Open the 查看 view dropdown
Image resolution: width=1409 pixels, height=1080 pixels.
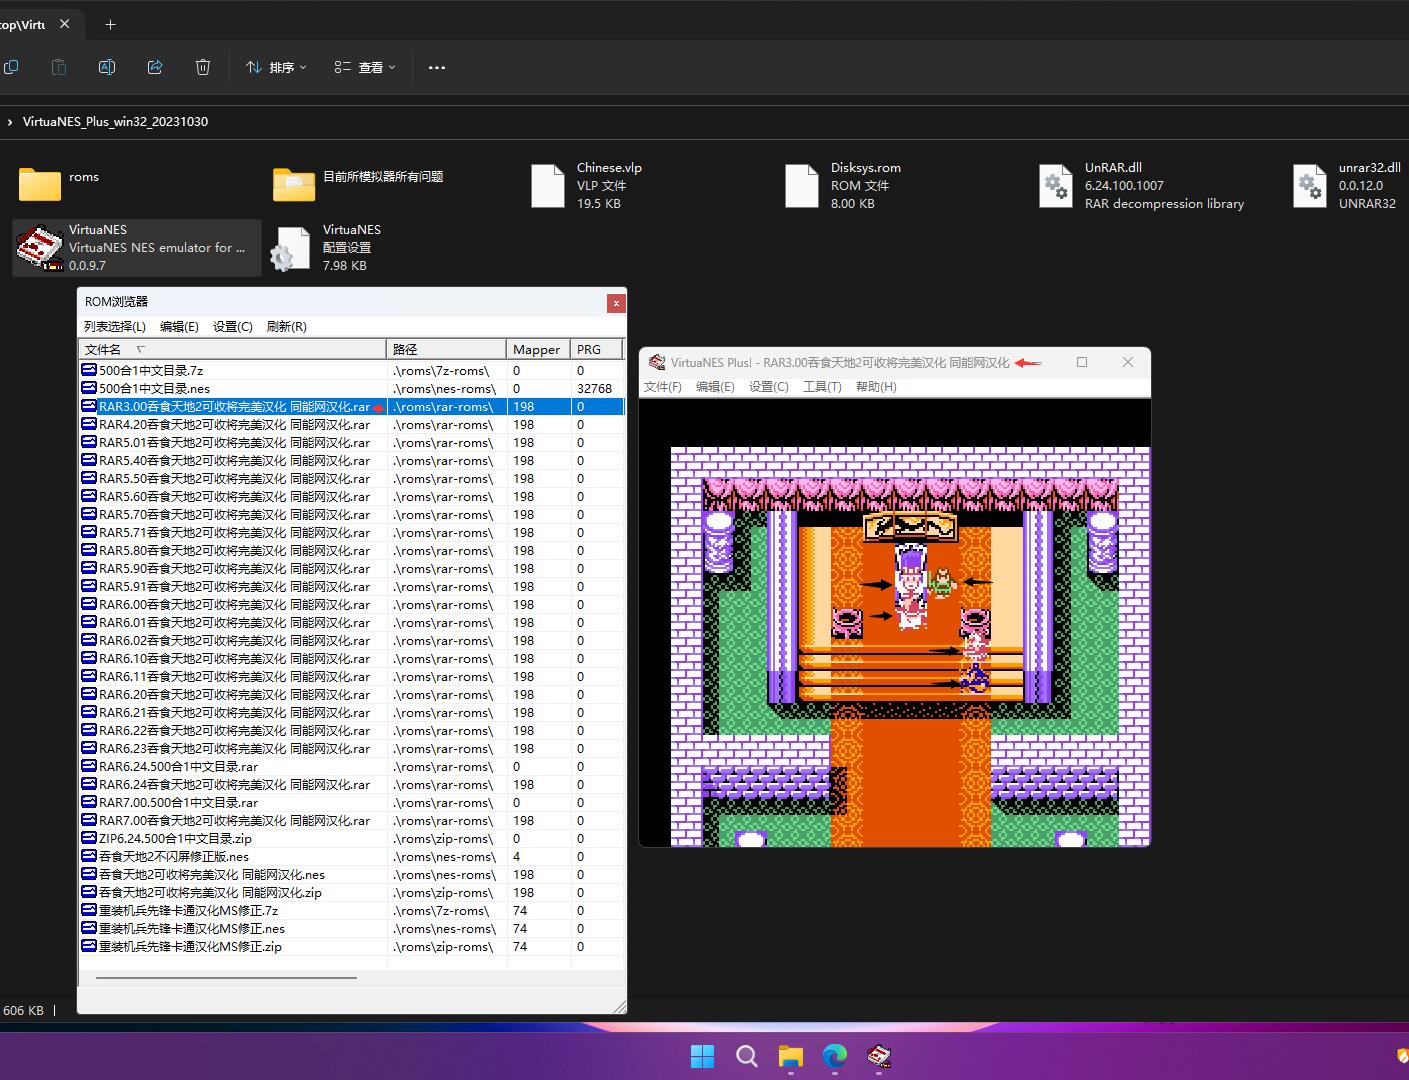click(365, 67)
